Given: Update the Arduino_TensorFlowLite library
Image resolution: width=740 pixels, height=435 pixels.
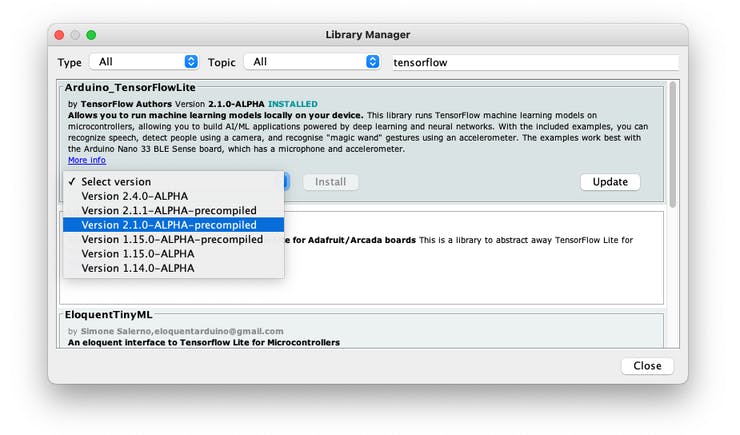Looking at the screenshot, I should [610, 182].
